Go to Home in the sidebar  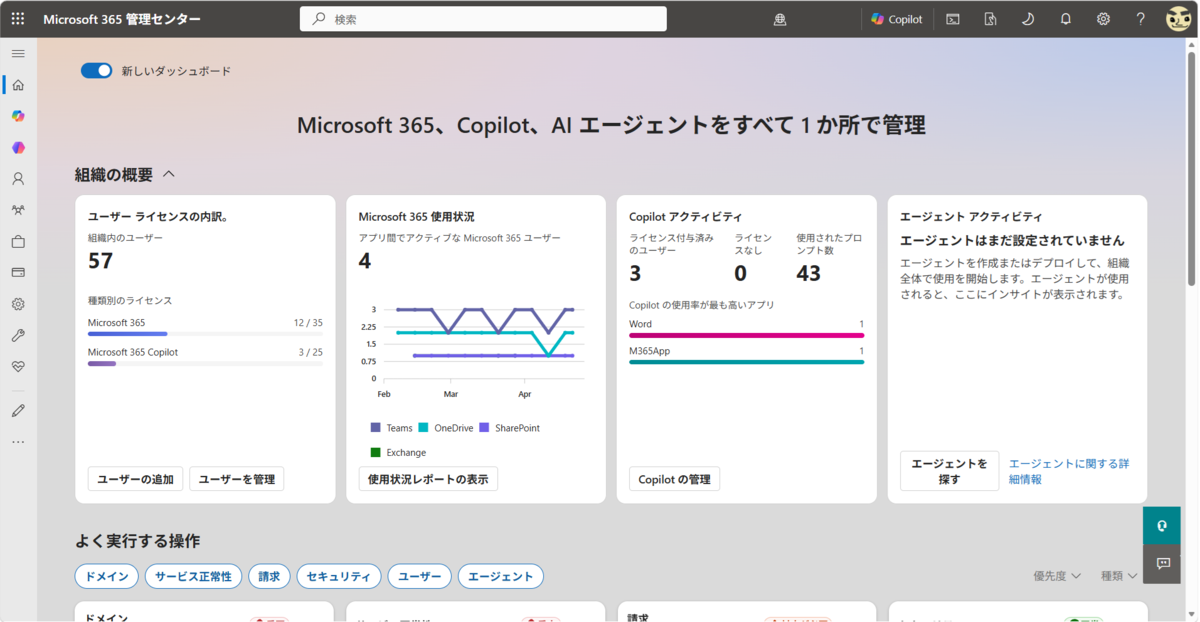[x=18, y=85]
